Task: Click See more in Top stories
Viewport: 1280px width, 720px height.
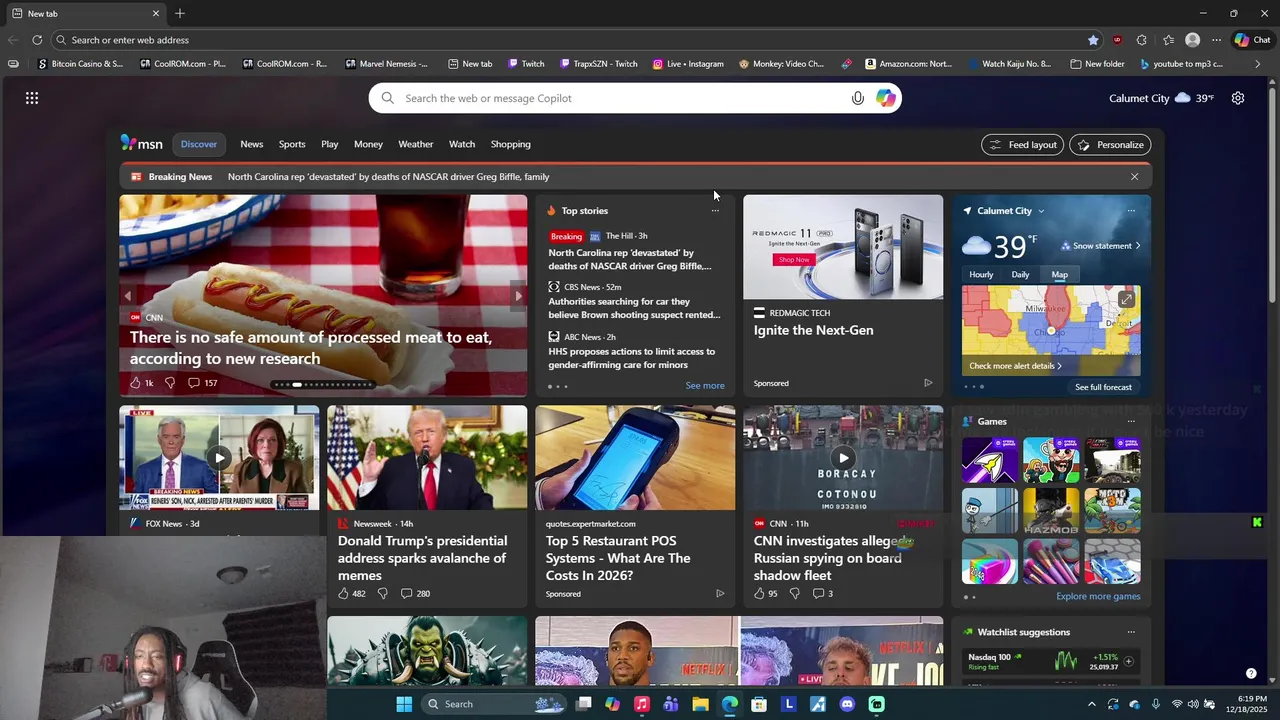Action: (x=705, y=386)
